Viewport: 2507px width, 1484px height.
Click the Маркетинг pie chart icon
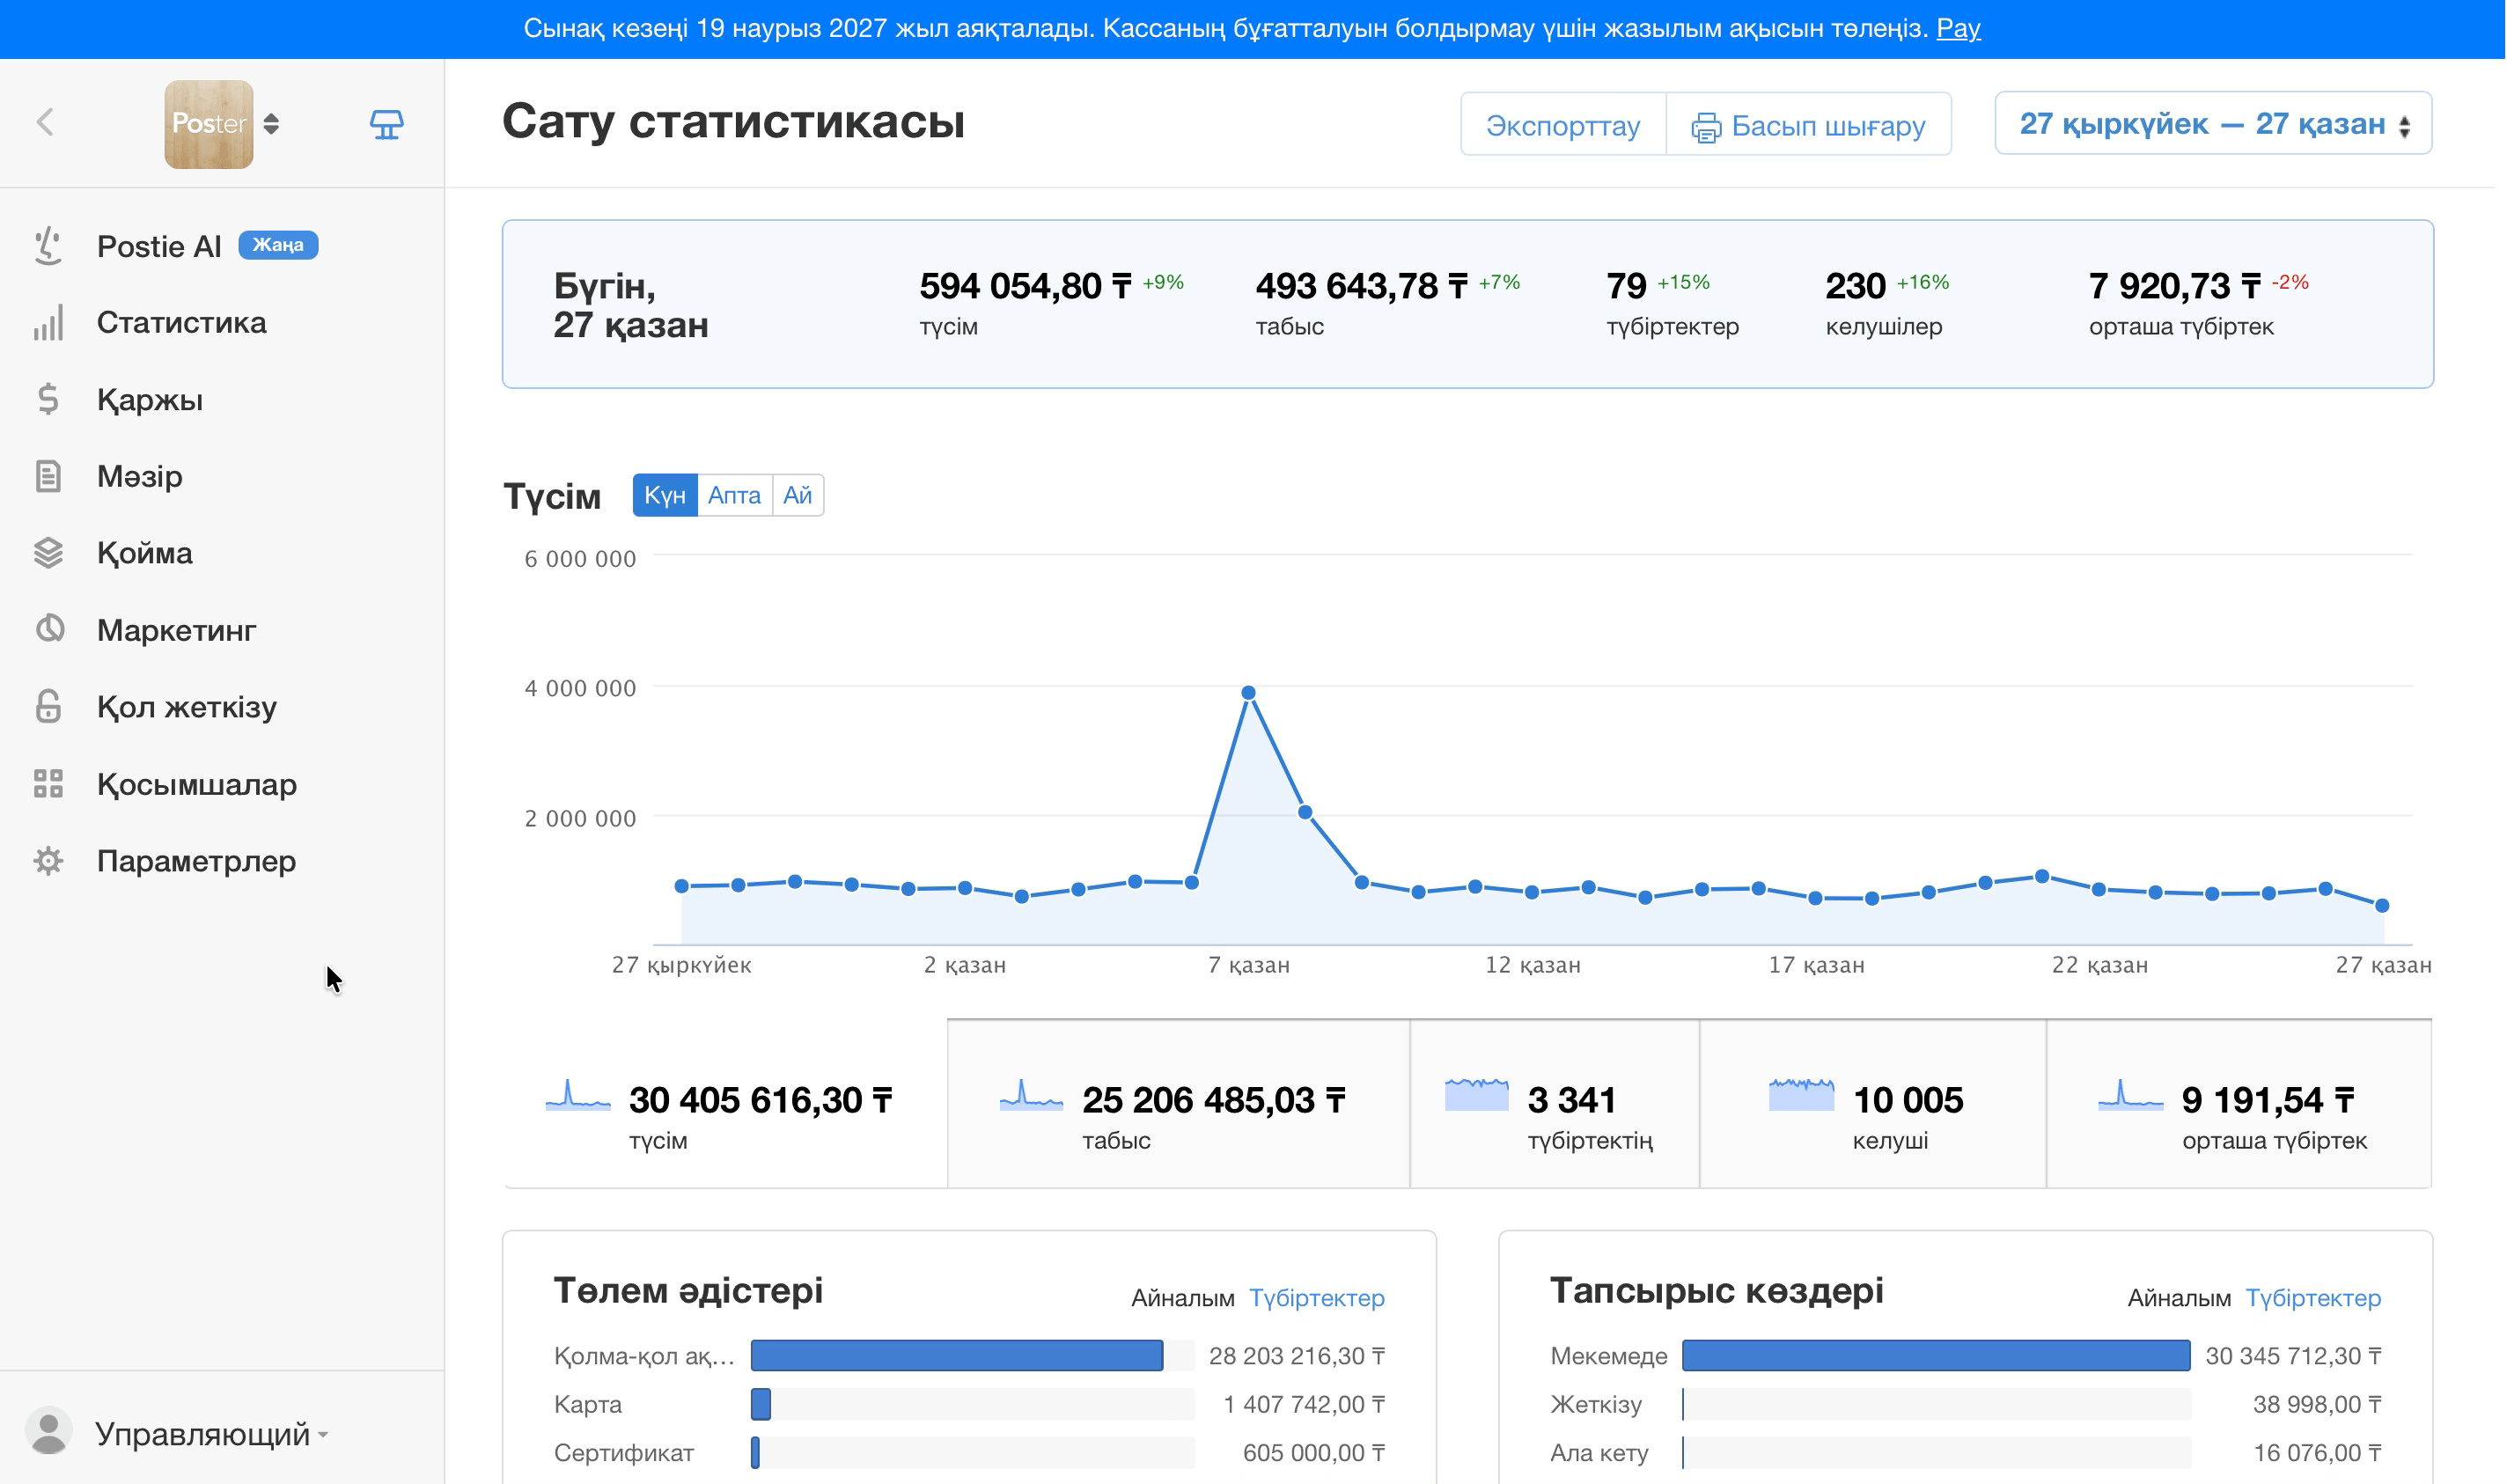tap(48, 630)
